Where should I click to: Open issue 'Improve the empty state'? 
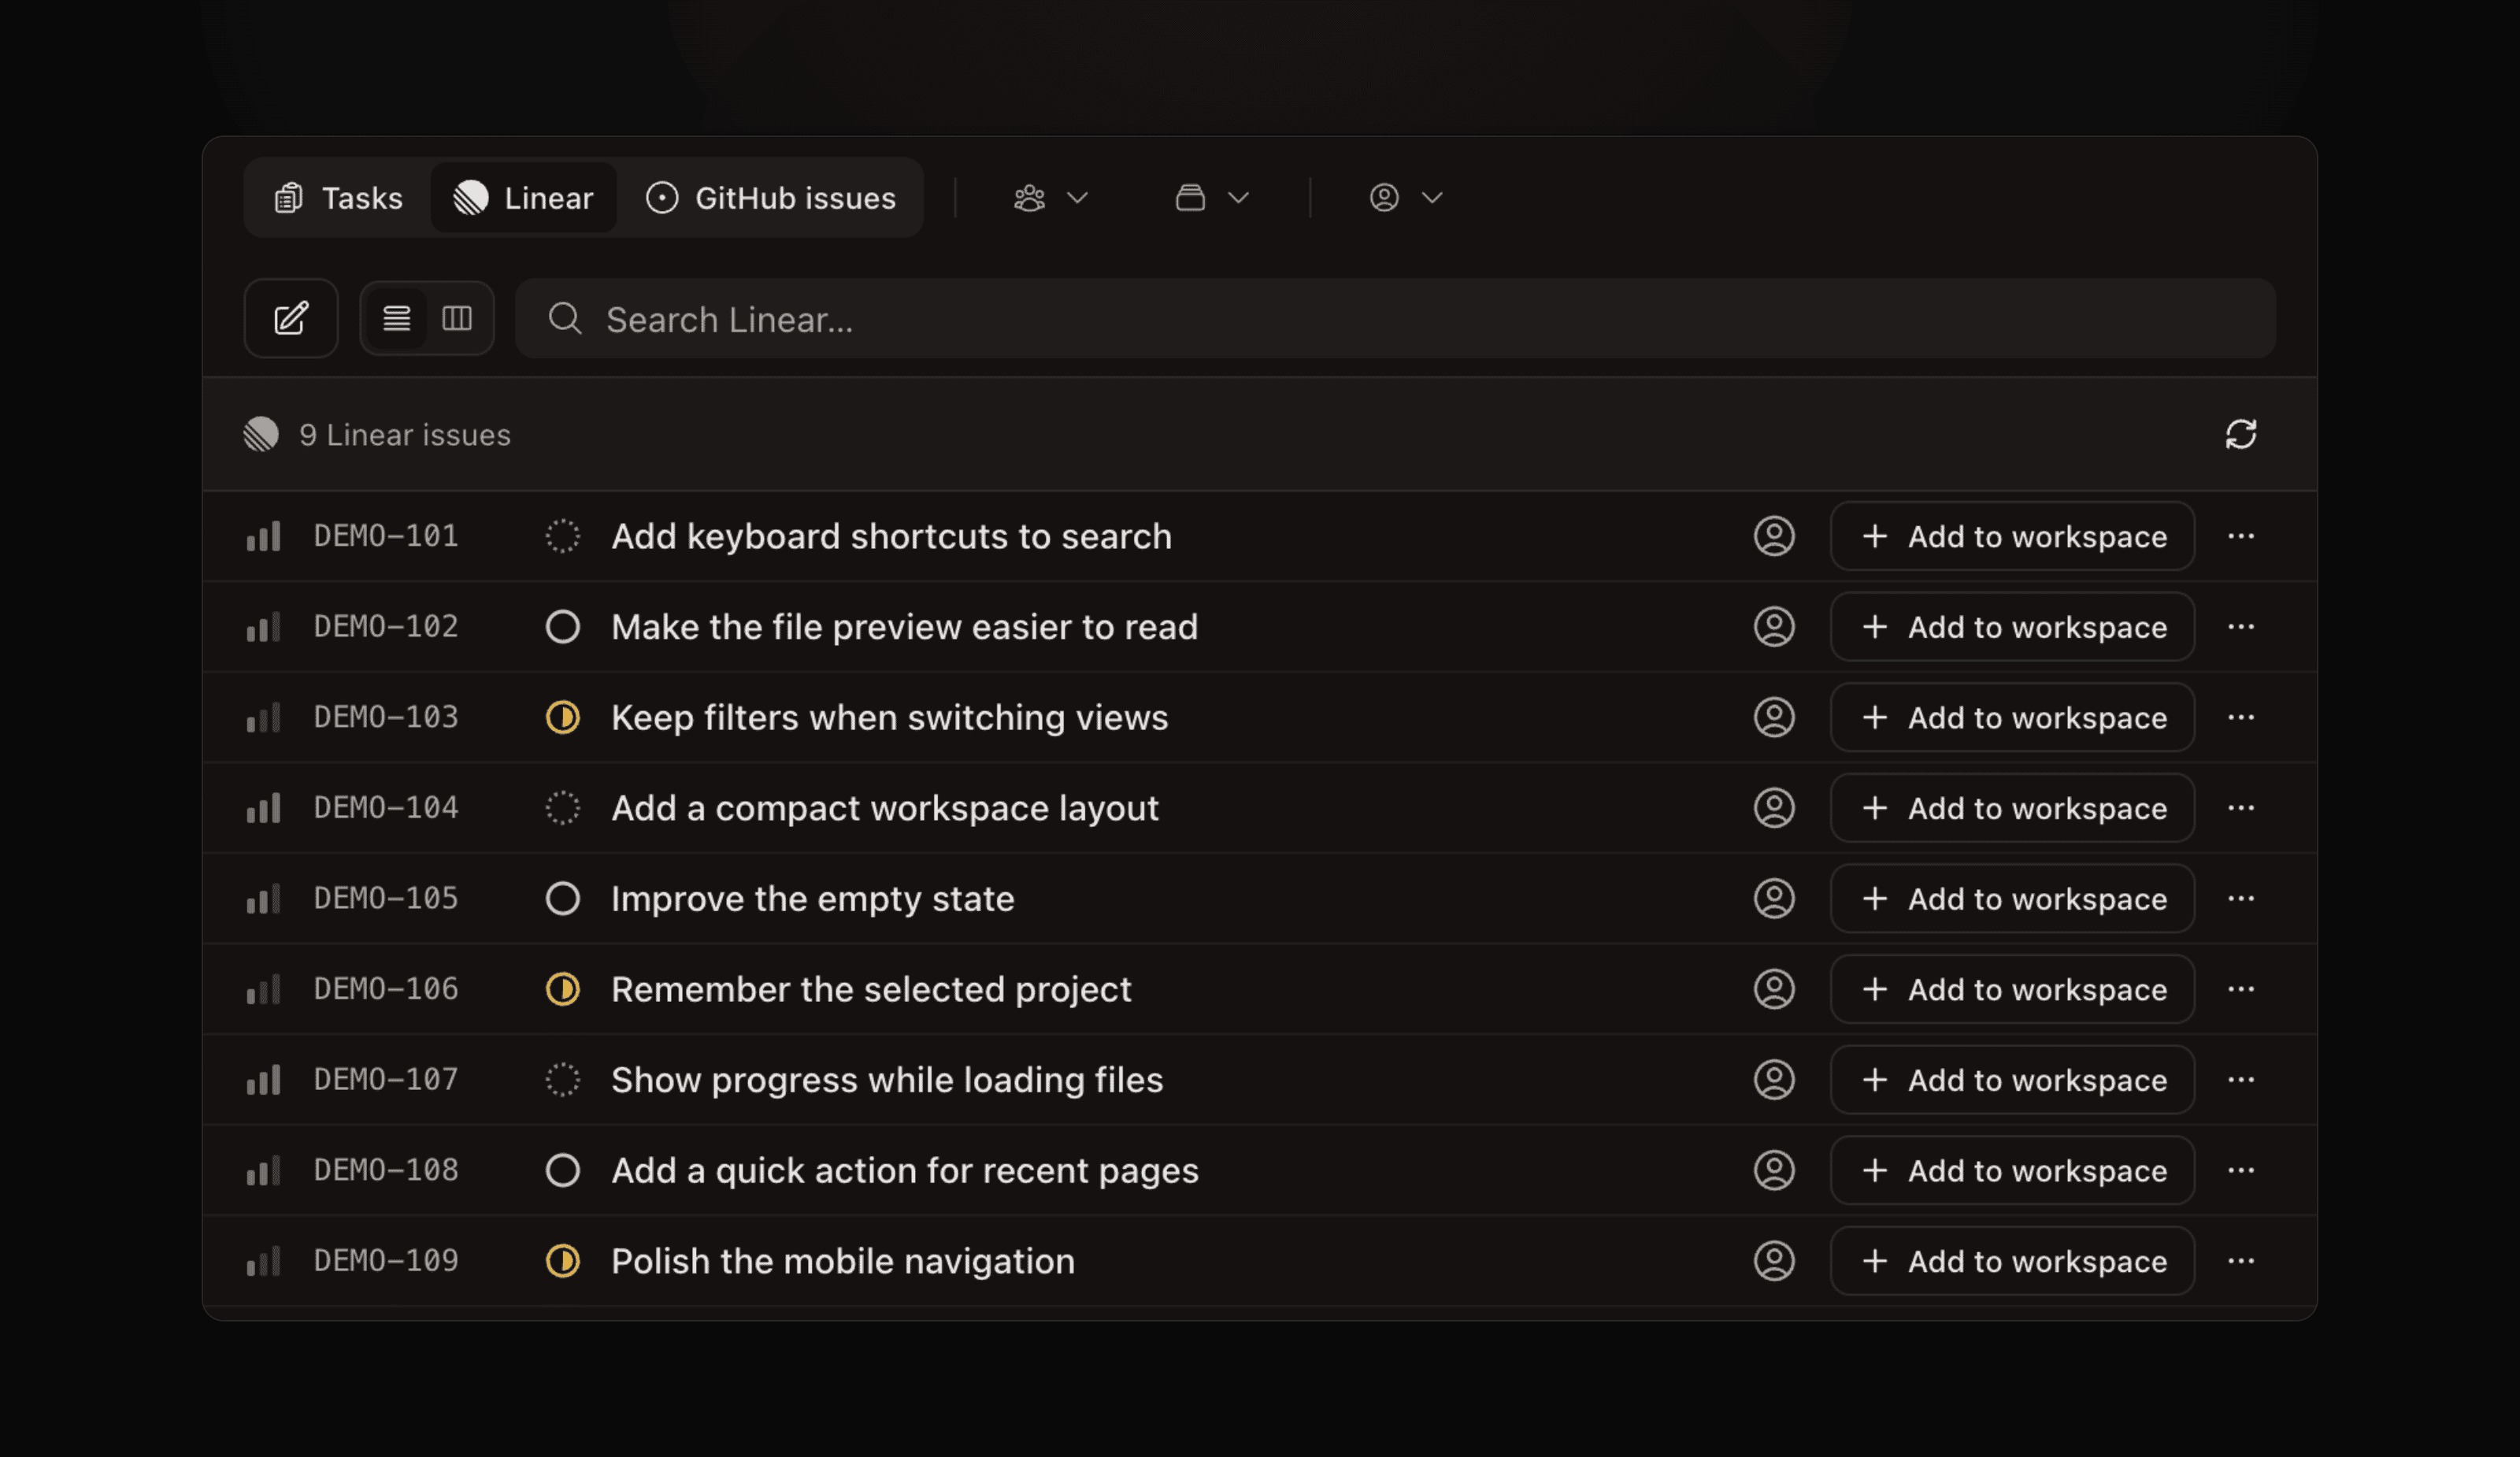point(812,899)
